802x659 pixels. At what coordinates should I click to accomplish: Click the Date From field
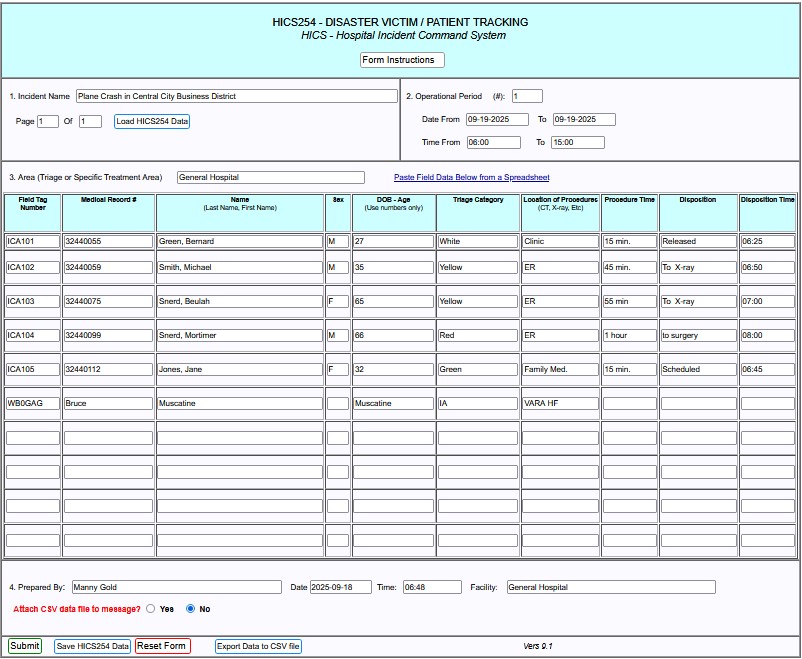[x=497, y=120]
